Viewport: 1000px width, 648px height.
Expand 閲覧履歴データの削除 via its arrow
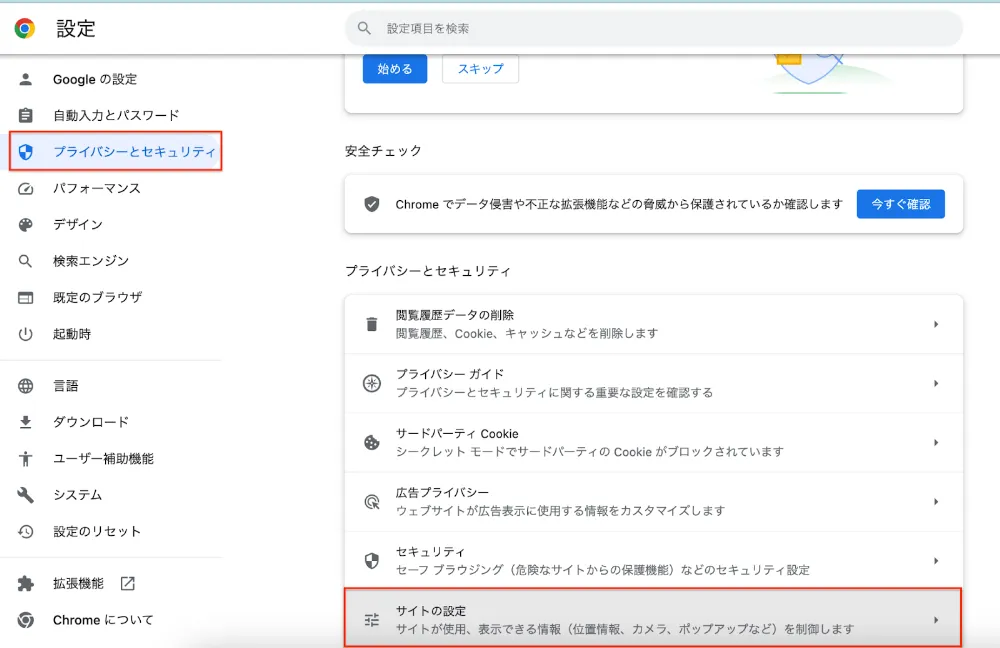click(x=936, y=324)
